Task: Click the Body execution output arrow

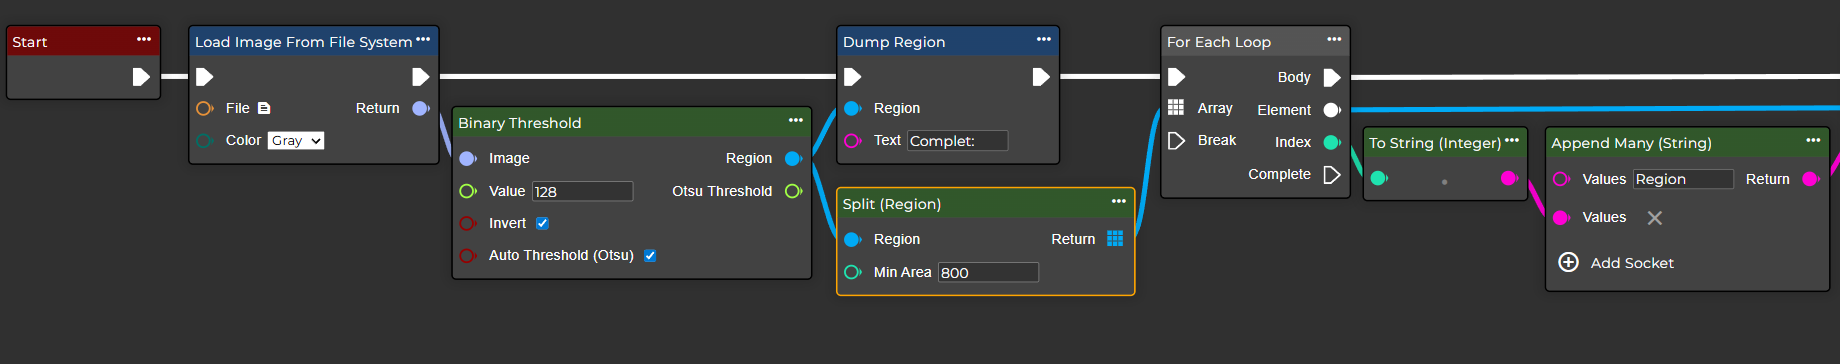Action: click(x=1332, y=77)
